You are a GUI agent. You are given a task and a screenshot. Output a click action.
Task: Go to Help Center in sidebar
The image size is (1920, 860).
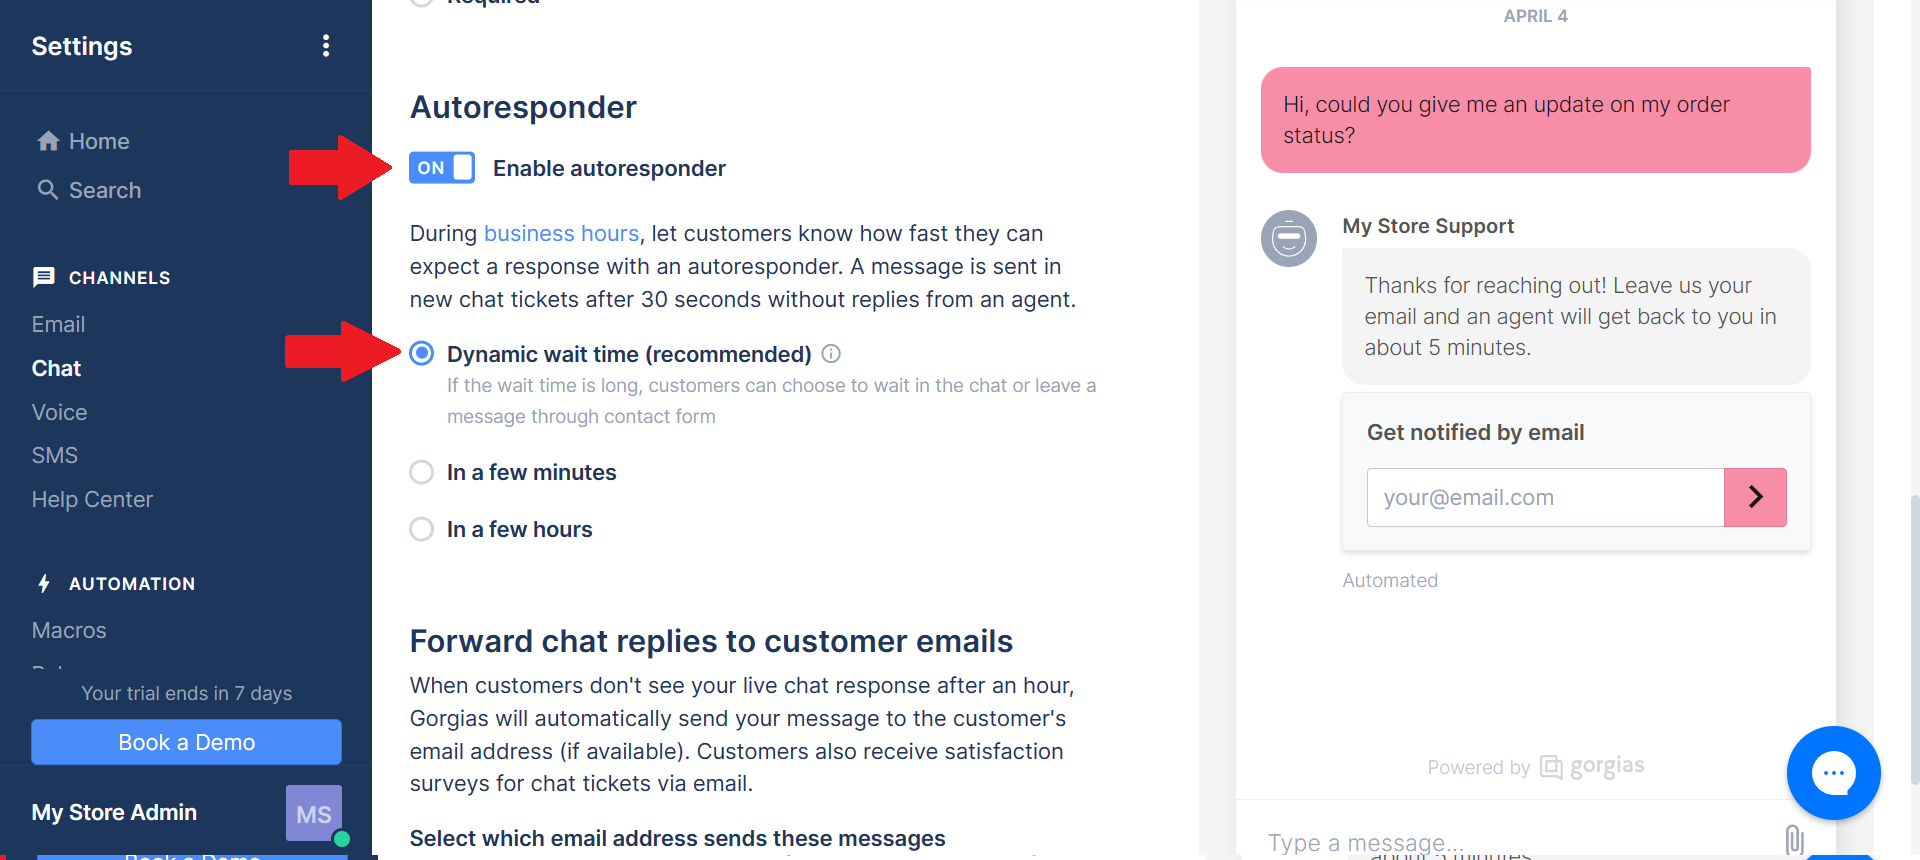click(x=92, y=499)
